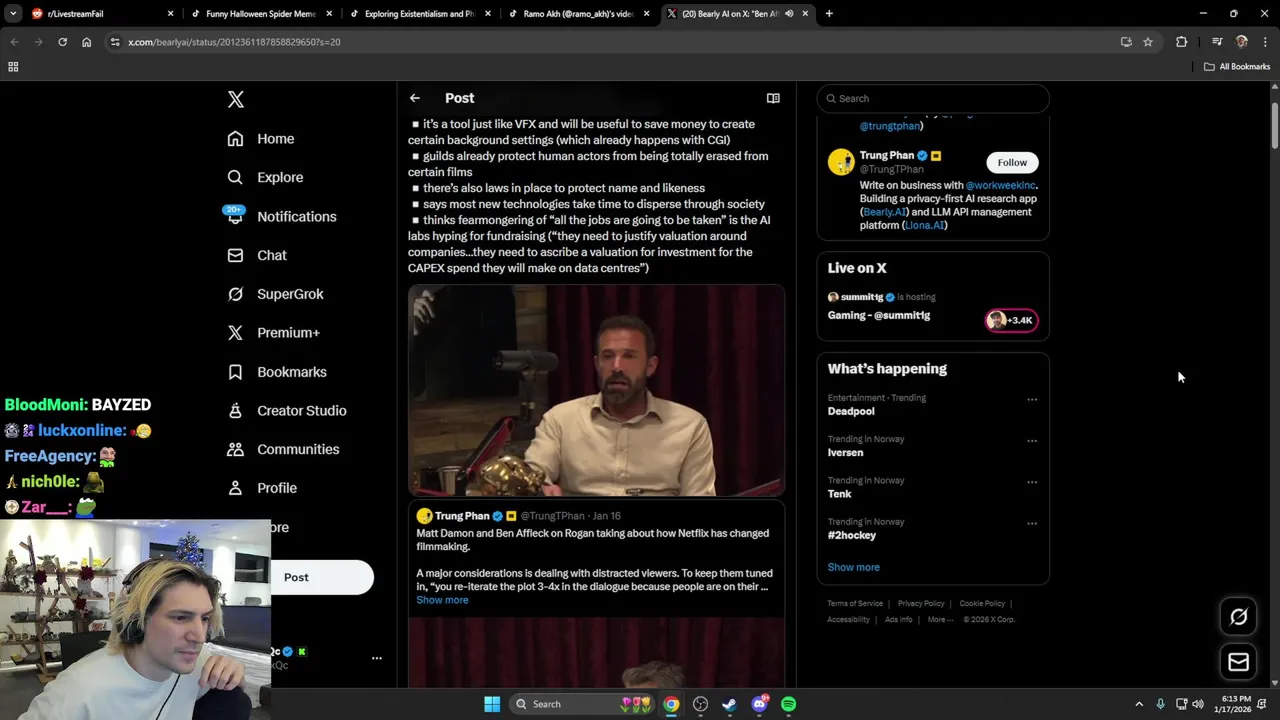Open the floating Grok button
Screen dimensions: 1280x720
click(1238, 617)
